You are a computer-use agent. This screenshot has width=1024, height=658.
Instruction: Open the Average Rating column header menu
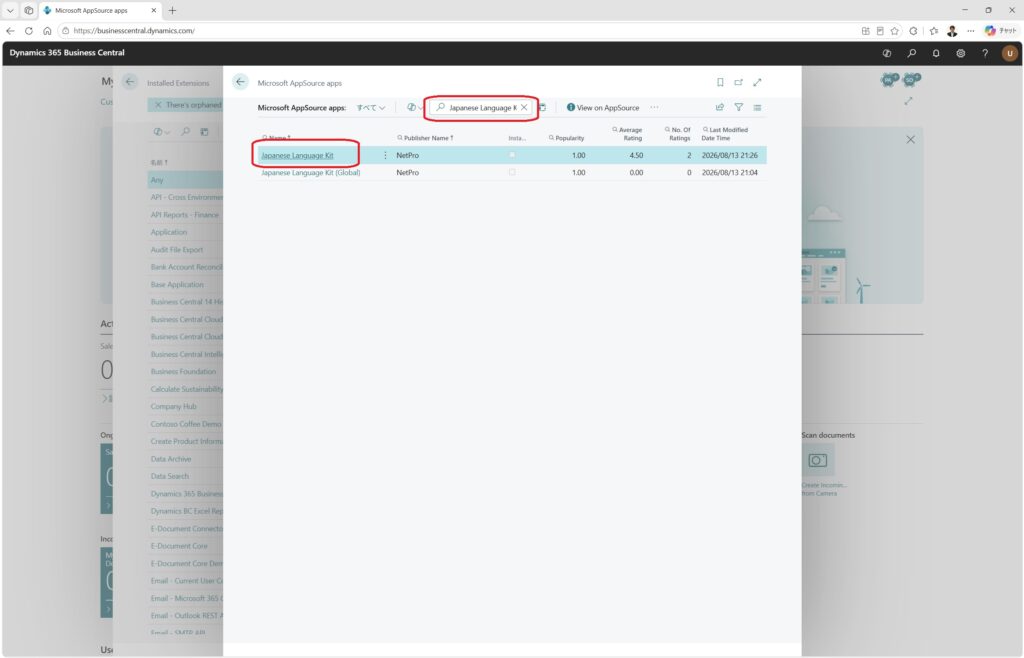(627, 134)
